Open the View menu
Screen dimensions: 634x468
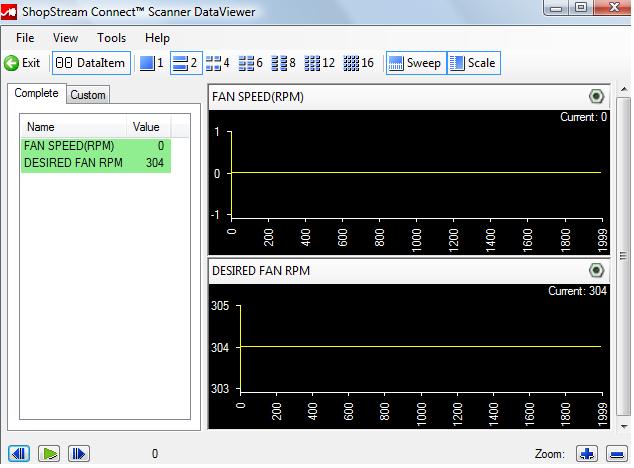(x=65, y=38)
